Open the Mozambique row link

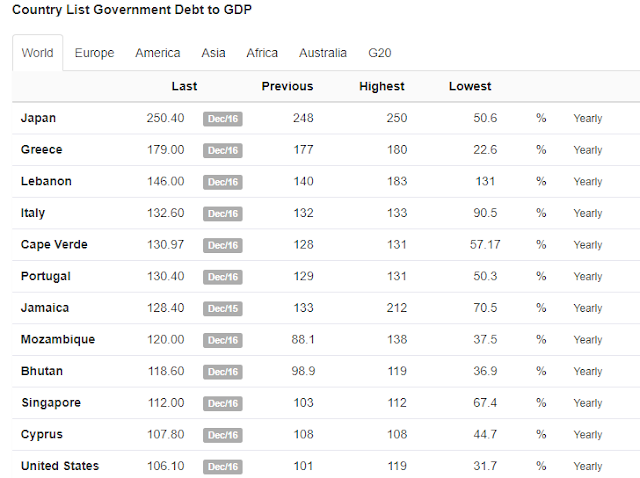(58, 340)
